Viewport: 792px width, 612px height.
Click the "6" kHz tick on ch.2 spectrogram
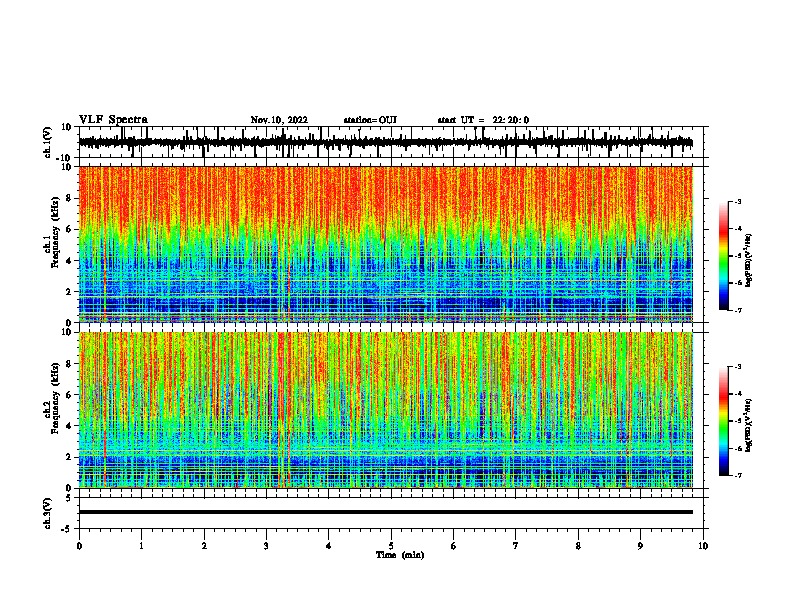[69, 395]
